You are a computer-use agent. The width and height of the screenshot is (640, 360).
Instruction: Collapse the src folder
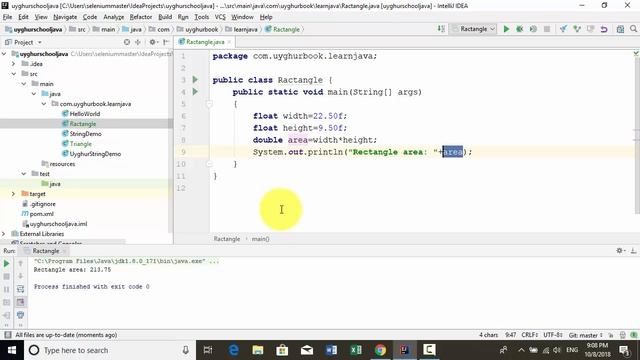[14, 74]
